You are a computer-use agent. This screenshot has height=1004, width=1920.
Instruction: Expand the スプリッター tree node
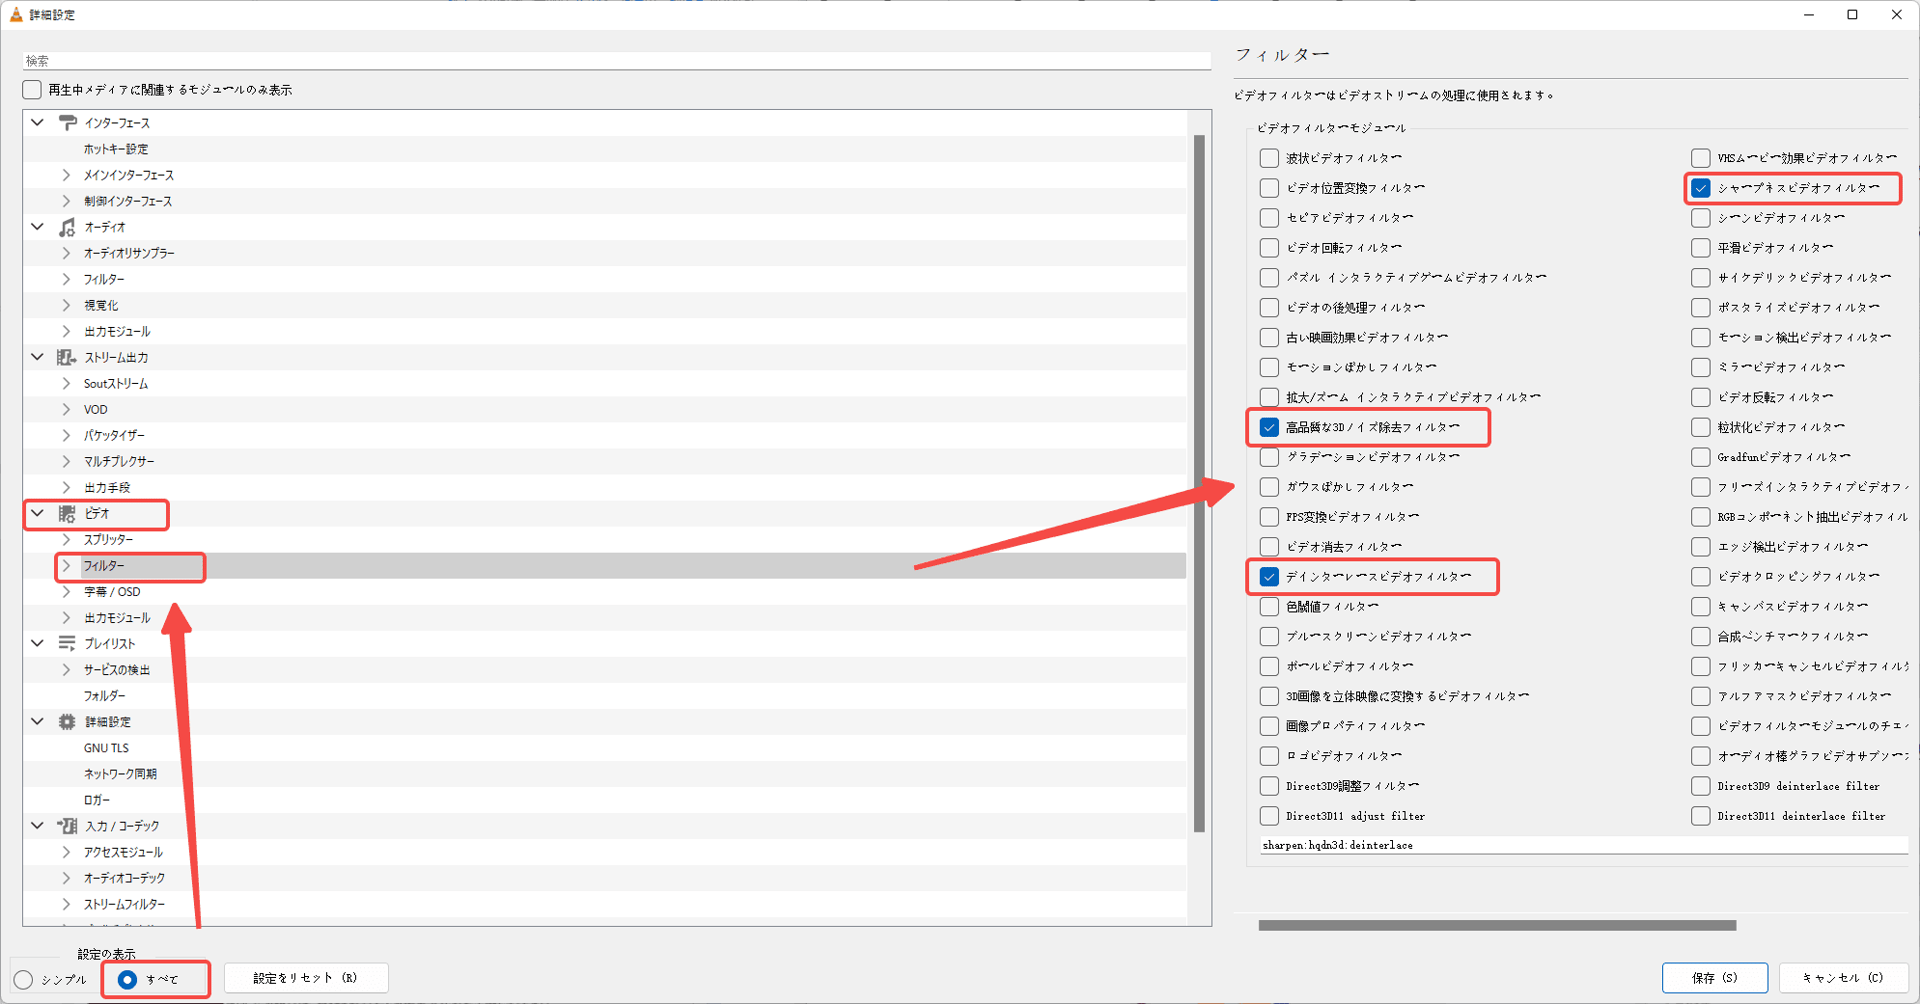click(x=67, y=540)
